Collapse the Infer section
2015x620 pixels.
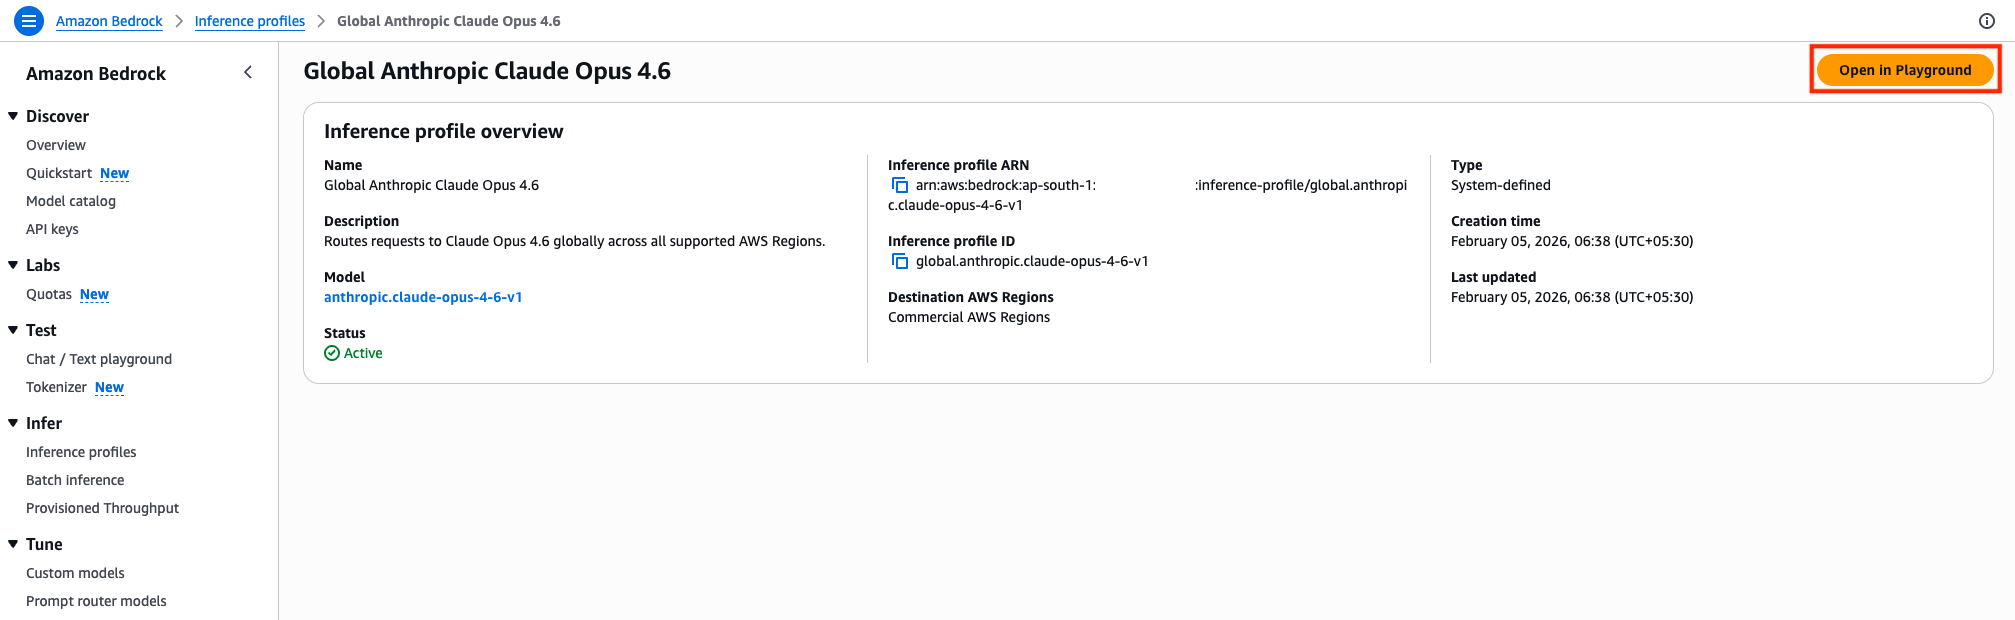tap(13, 423)
